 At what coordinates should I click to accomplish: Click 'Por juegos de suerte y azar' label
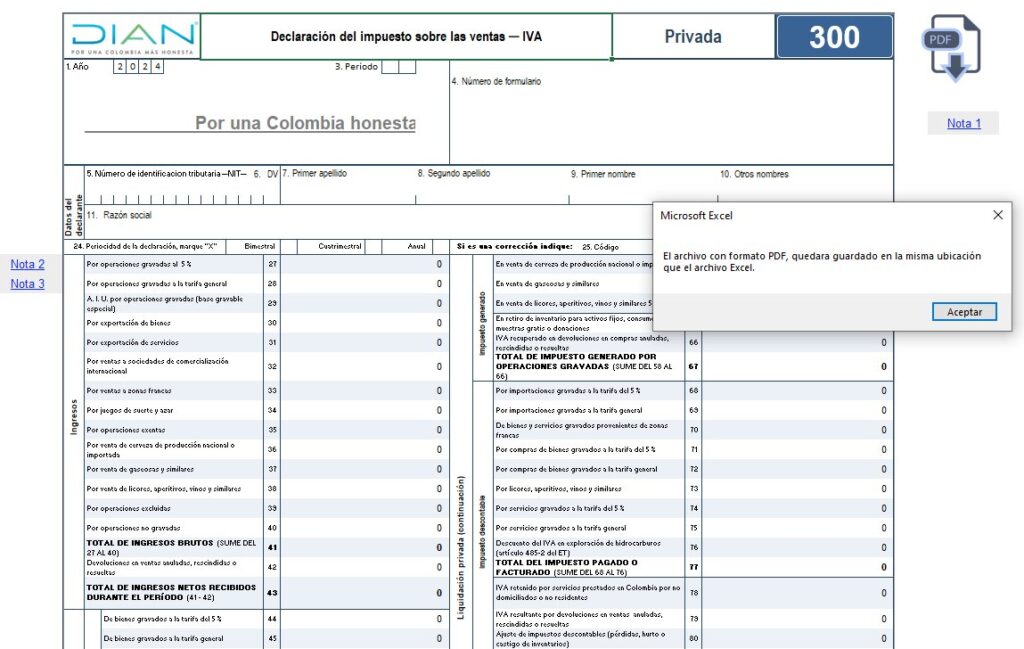tap(129, 410)
